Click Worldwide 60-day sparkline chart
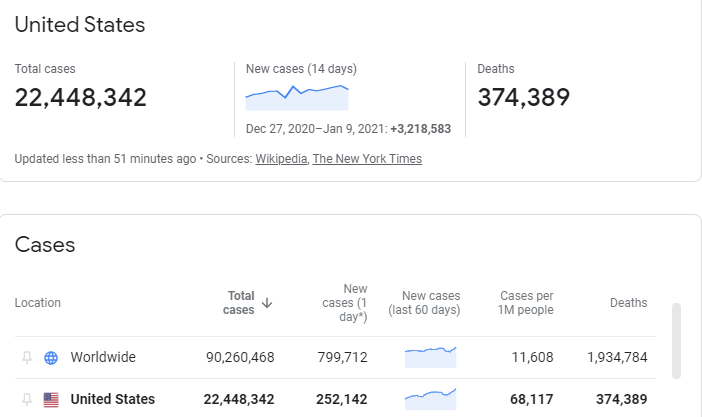This screenshot has width=702, height=417. coord(430,357)
